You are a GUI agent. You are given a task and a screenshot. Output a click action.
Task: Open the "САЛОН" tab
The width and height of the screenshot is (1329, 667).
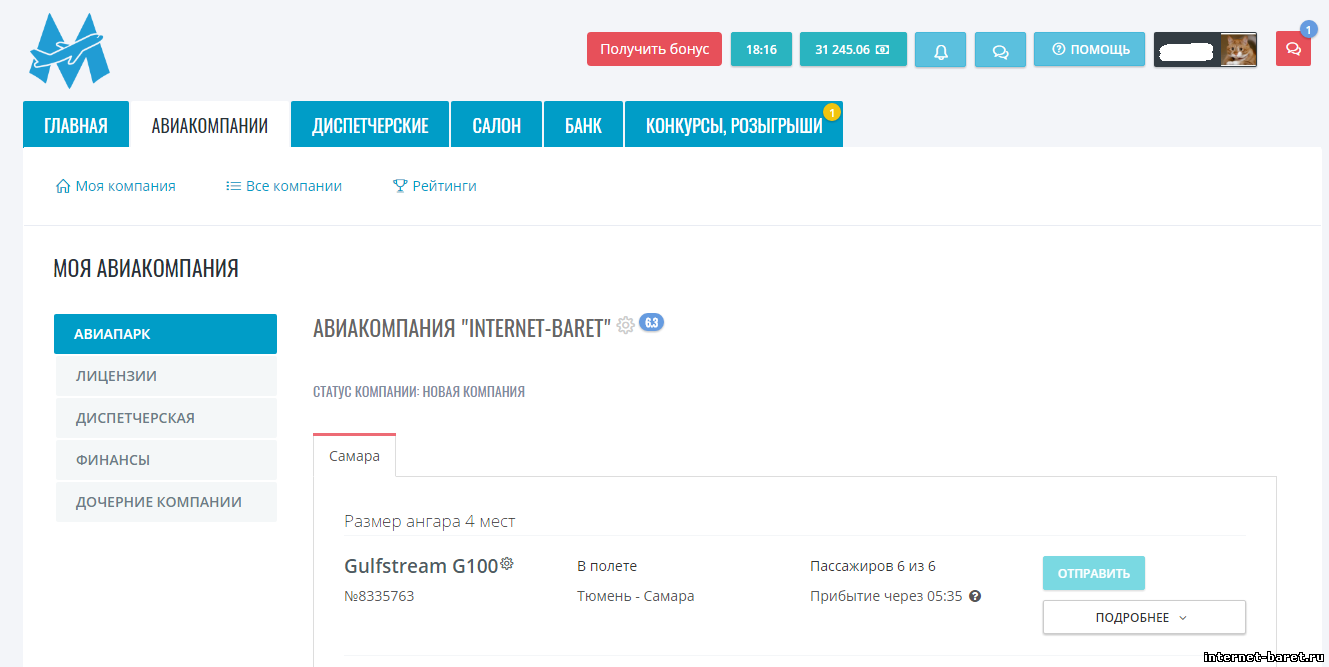(497, 125)
